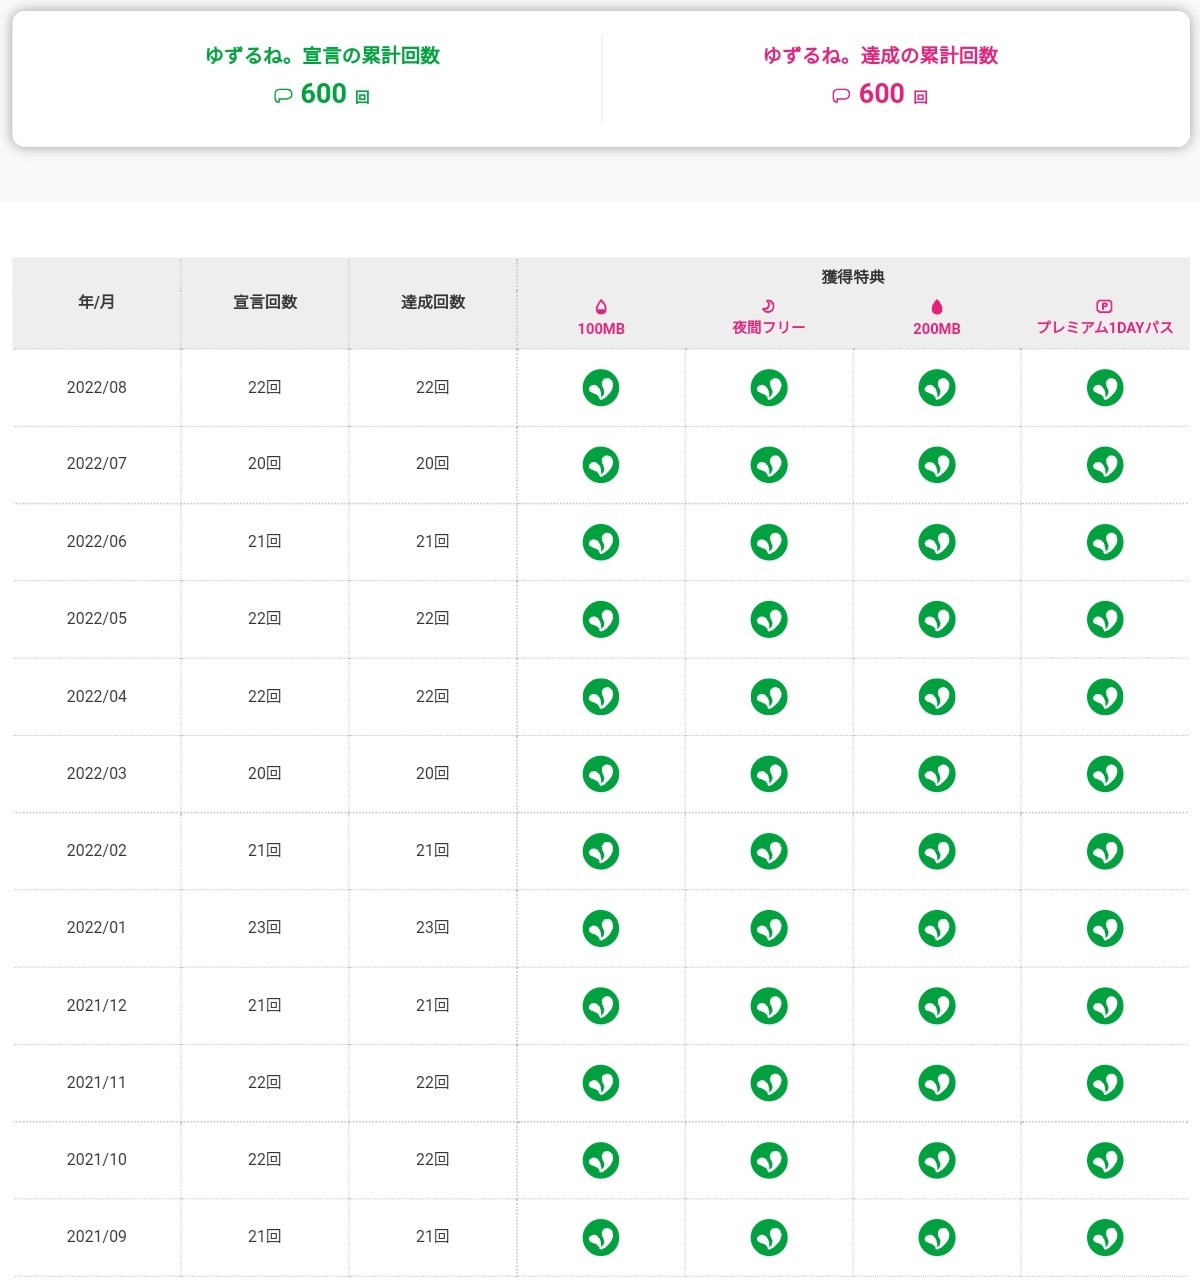Click the 獲得特典 header label
The width and height of the screenshot is (1200, 1288).
pos(853,277)
